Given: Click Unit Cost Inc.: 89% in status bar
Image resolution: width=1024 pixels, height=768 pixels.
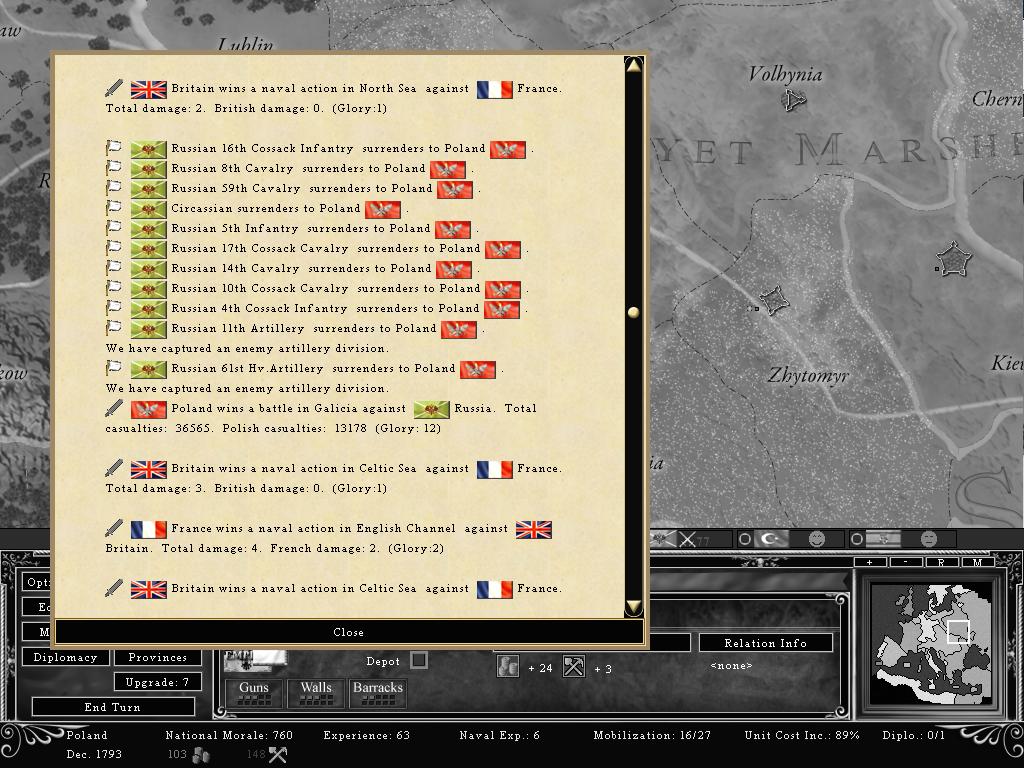Looking at the screenshot, I should click(802, 735).
